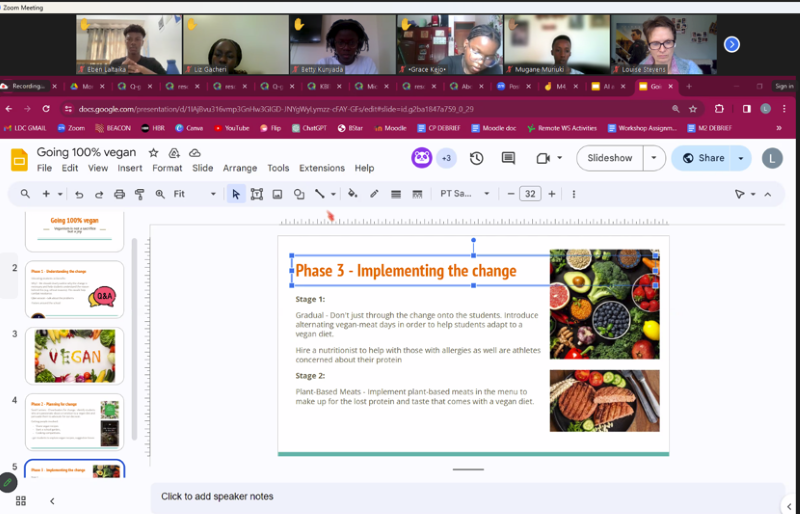Open the Fit zoom level dropdown
The image size is (800, 514).
tap(212, 194)
